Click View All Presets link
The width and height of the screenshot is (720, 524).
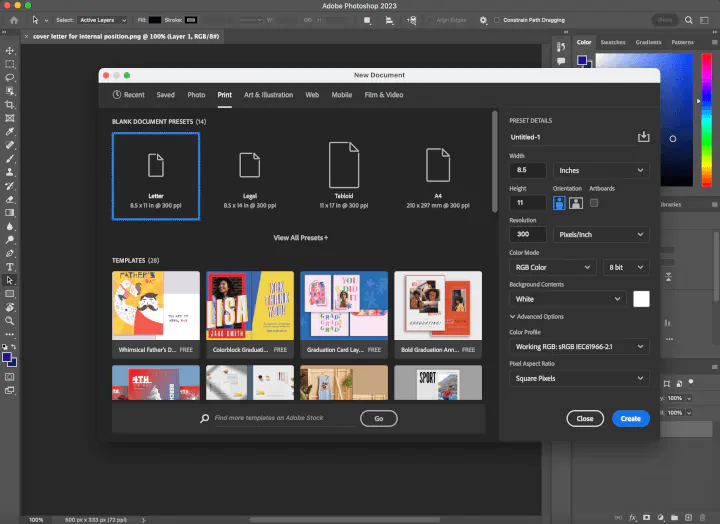tap(300, 238)
